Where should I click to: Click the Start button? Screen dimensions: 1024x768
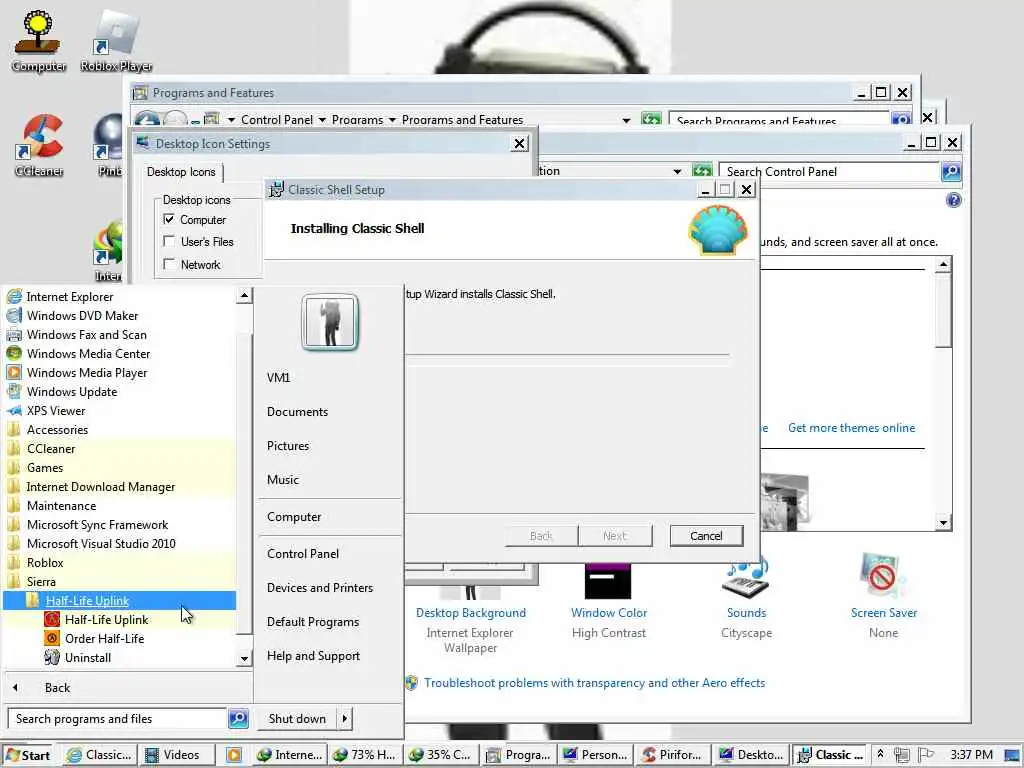click(27, 755)
